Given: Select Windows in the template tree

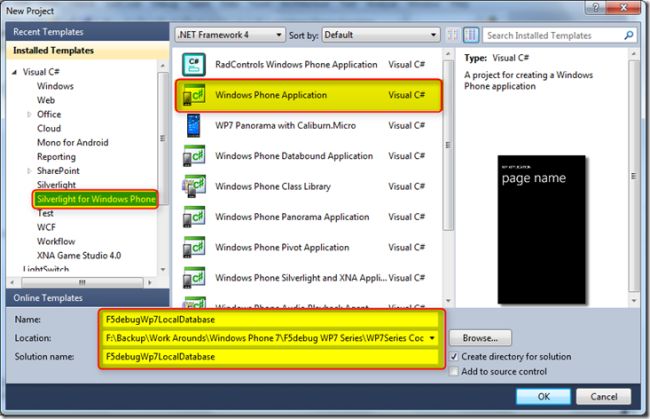Looking at the screenshot, I should coord(55,86).
